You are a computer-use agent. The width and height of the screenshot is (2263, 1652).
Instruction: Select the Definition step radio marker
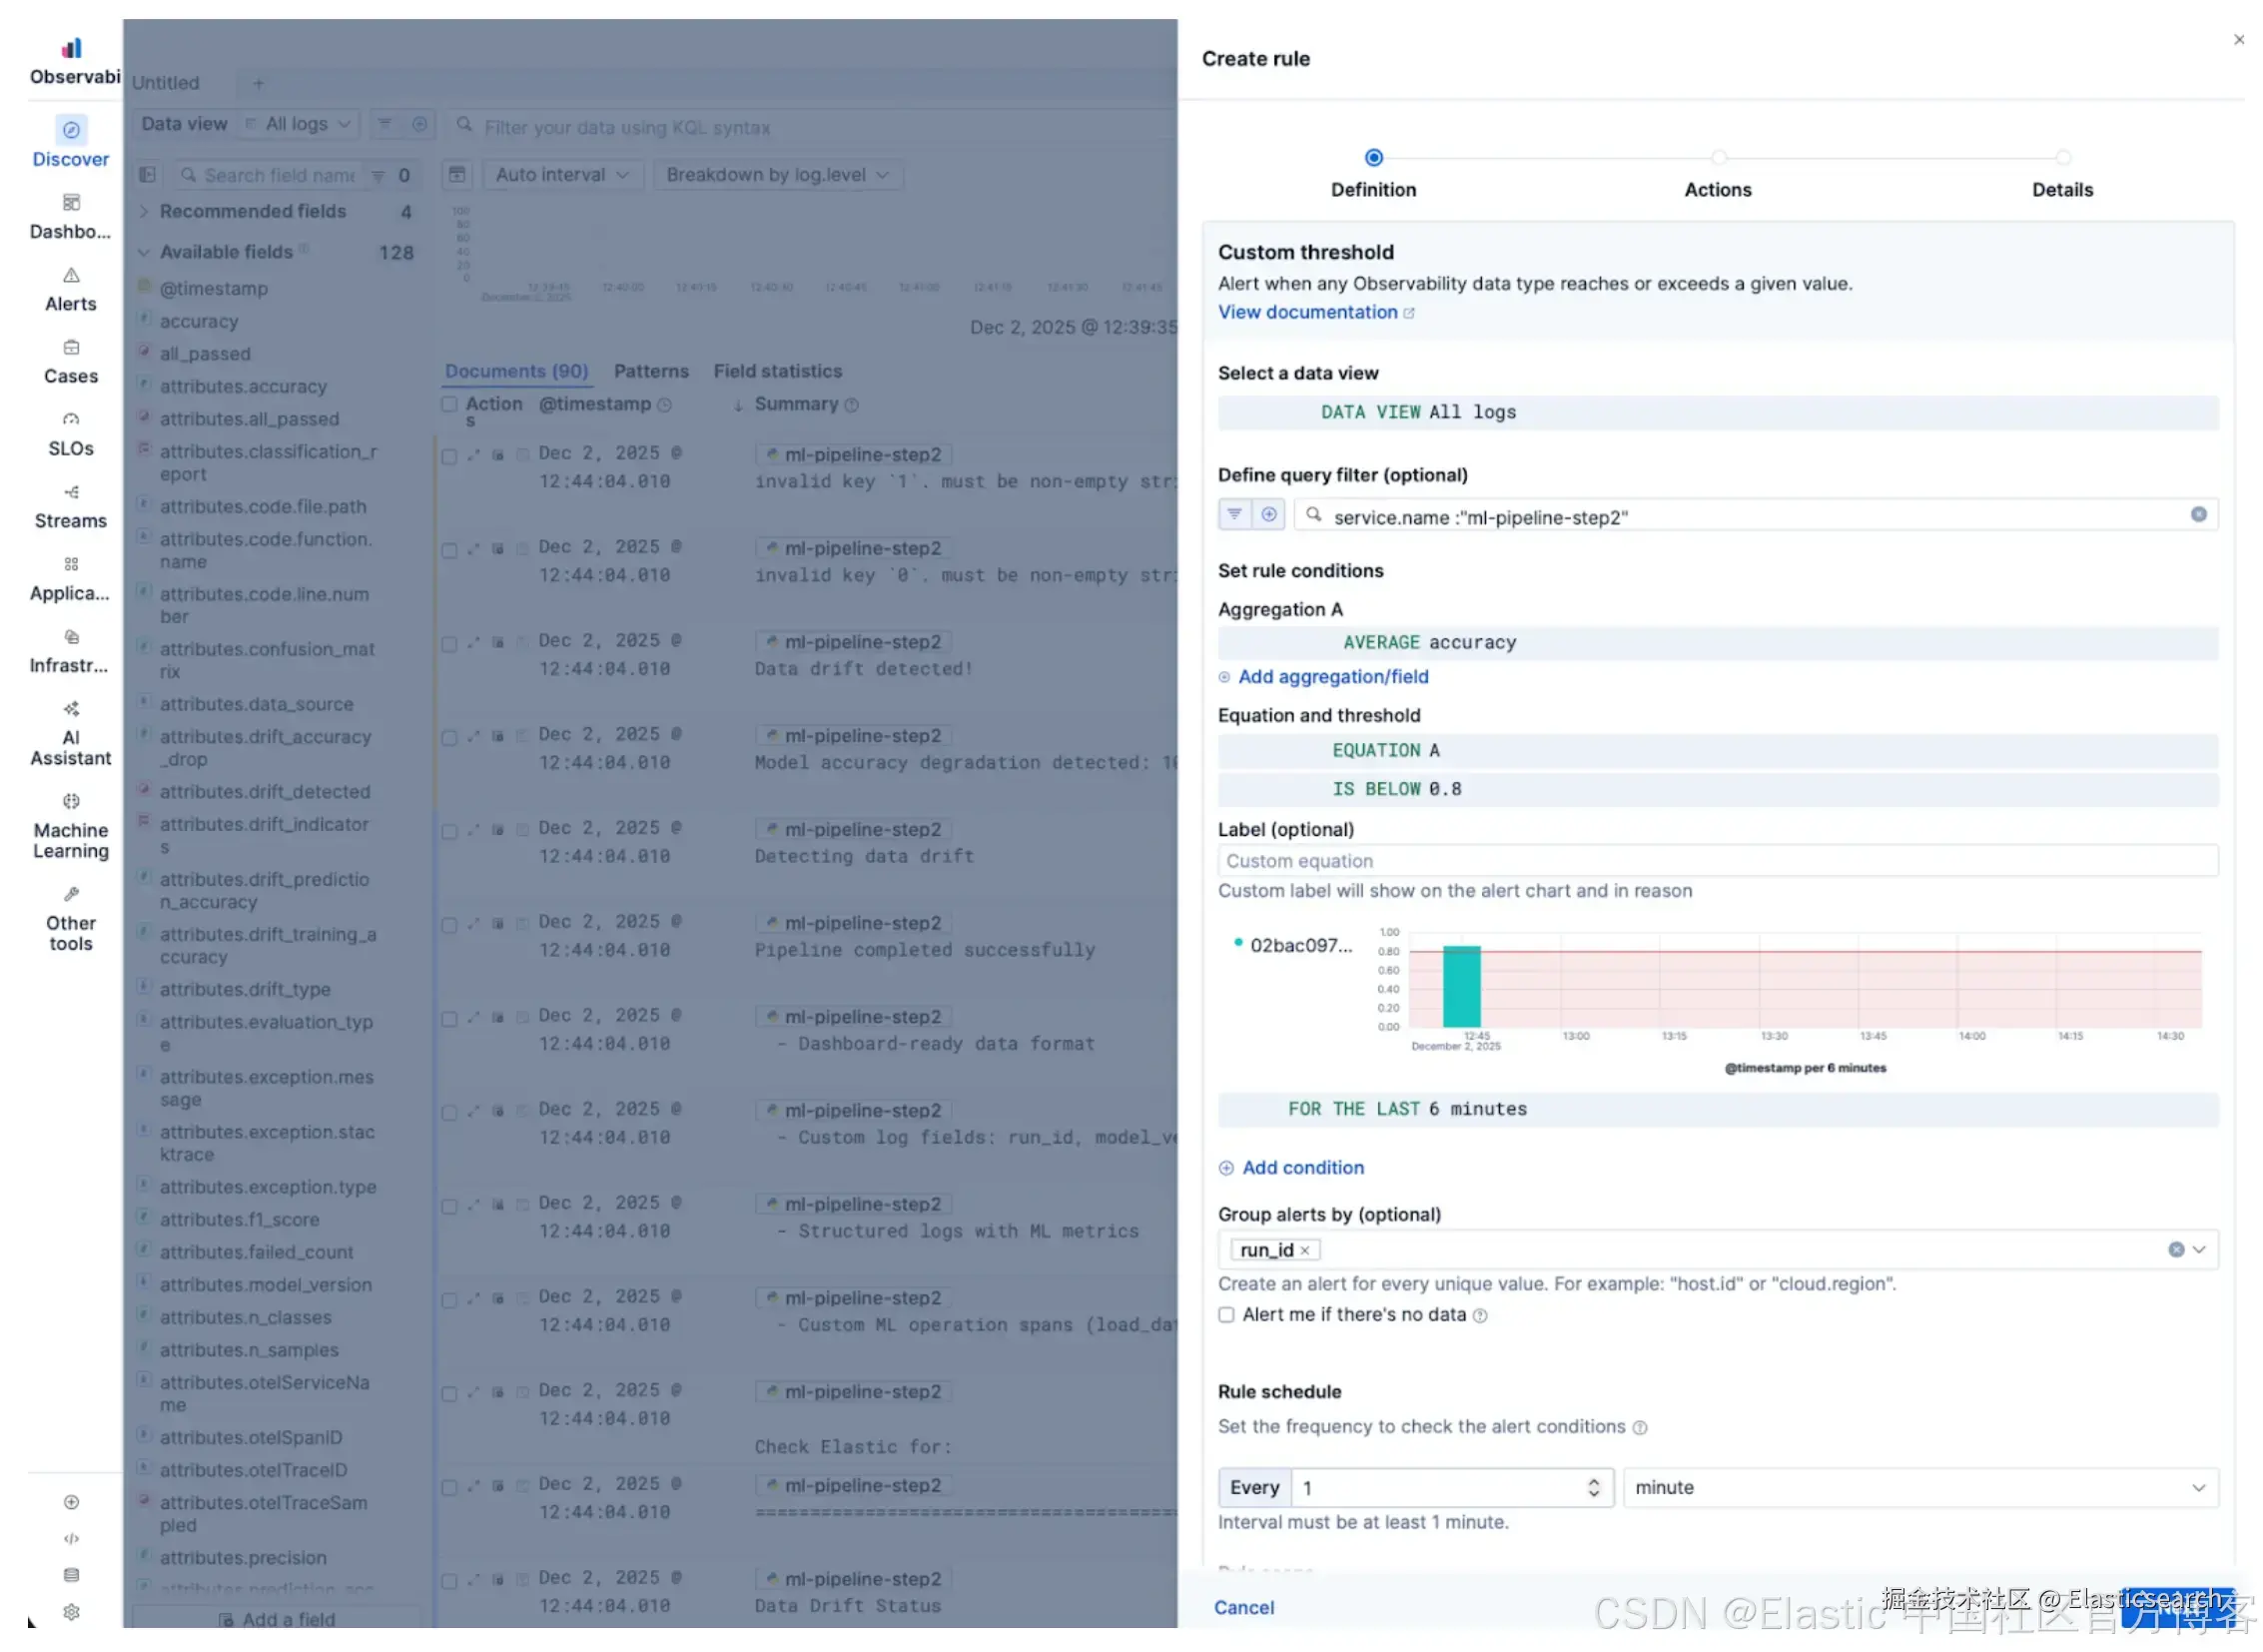(x=1373, y=158)
